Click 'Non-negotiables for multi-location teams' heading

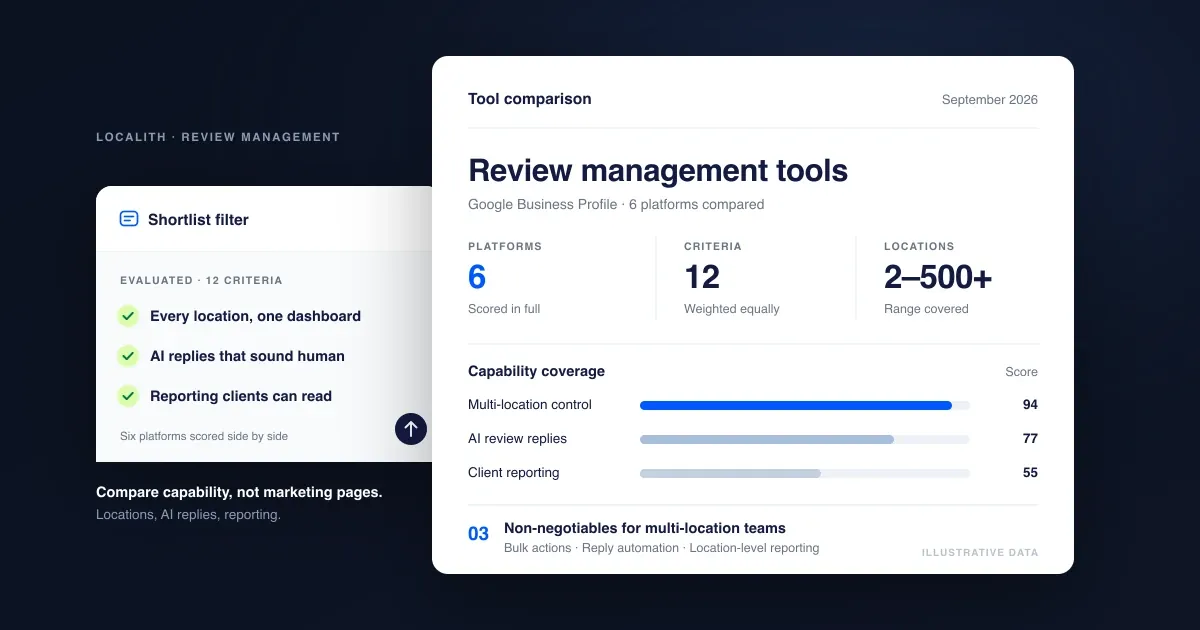point(645,528)
